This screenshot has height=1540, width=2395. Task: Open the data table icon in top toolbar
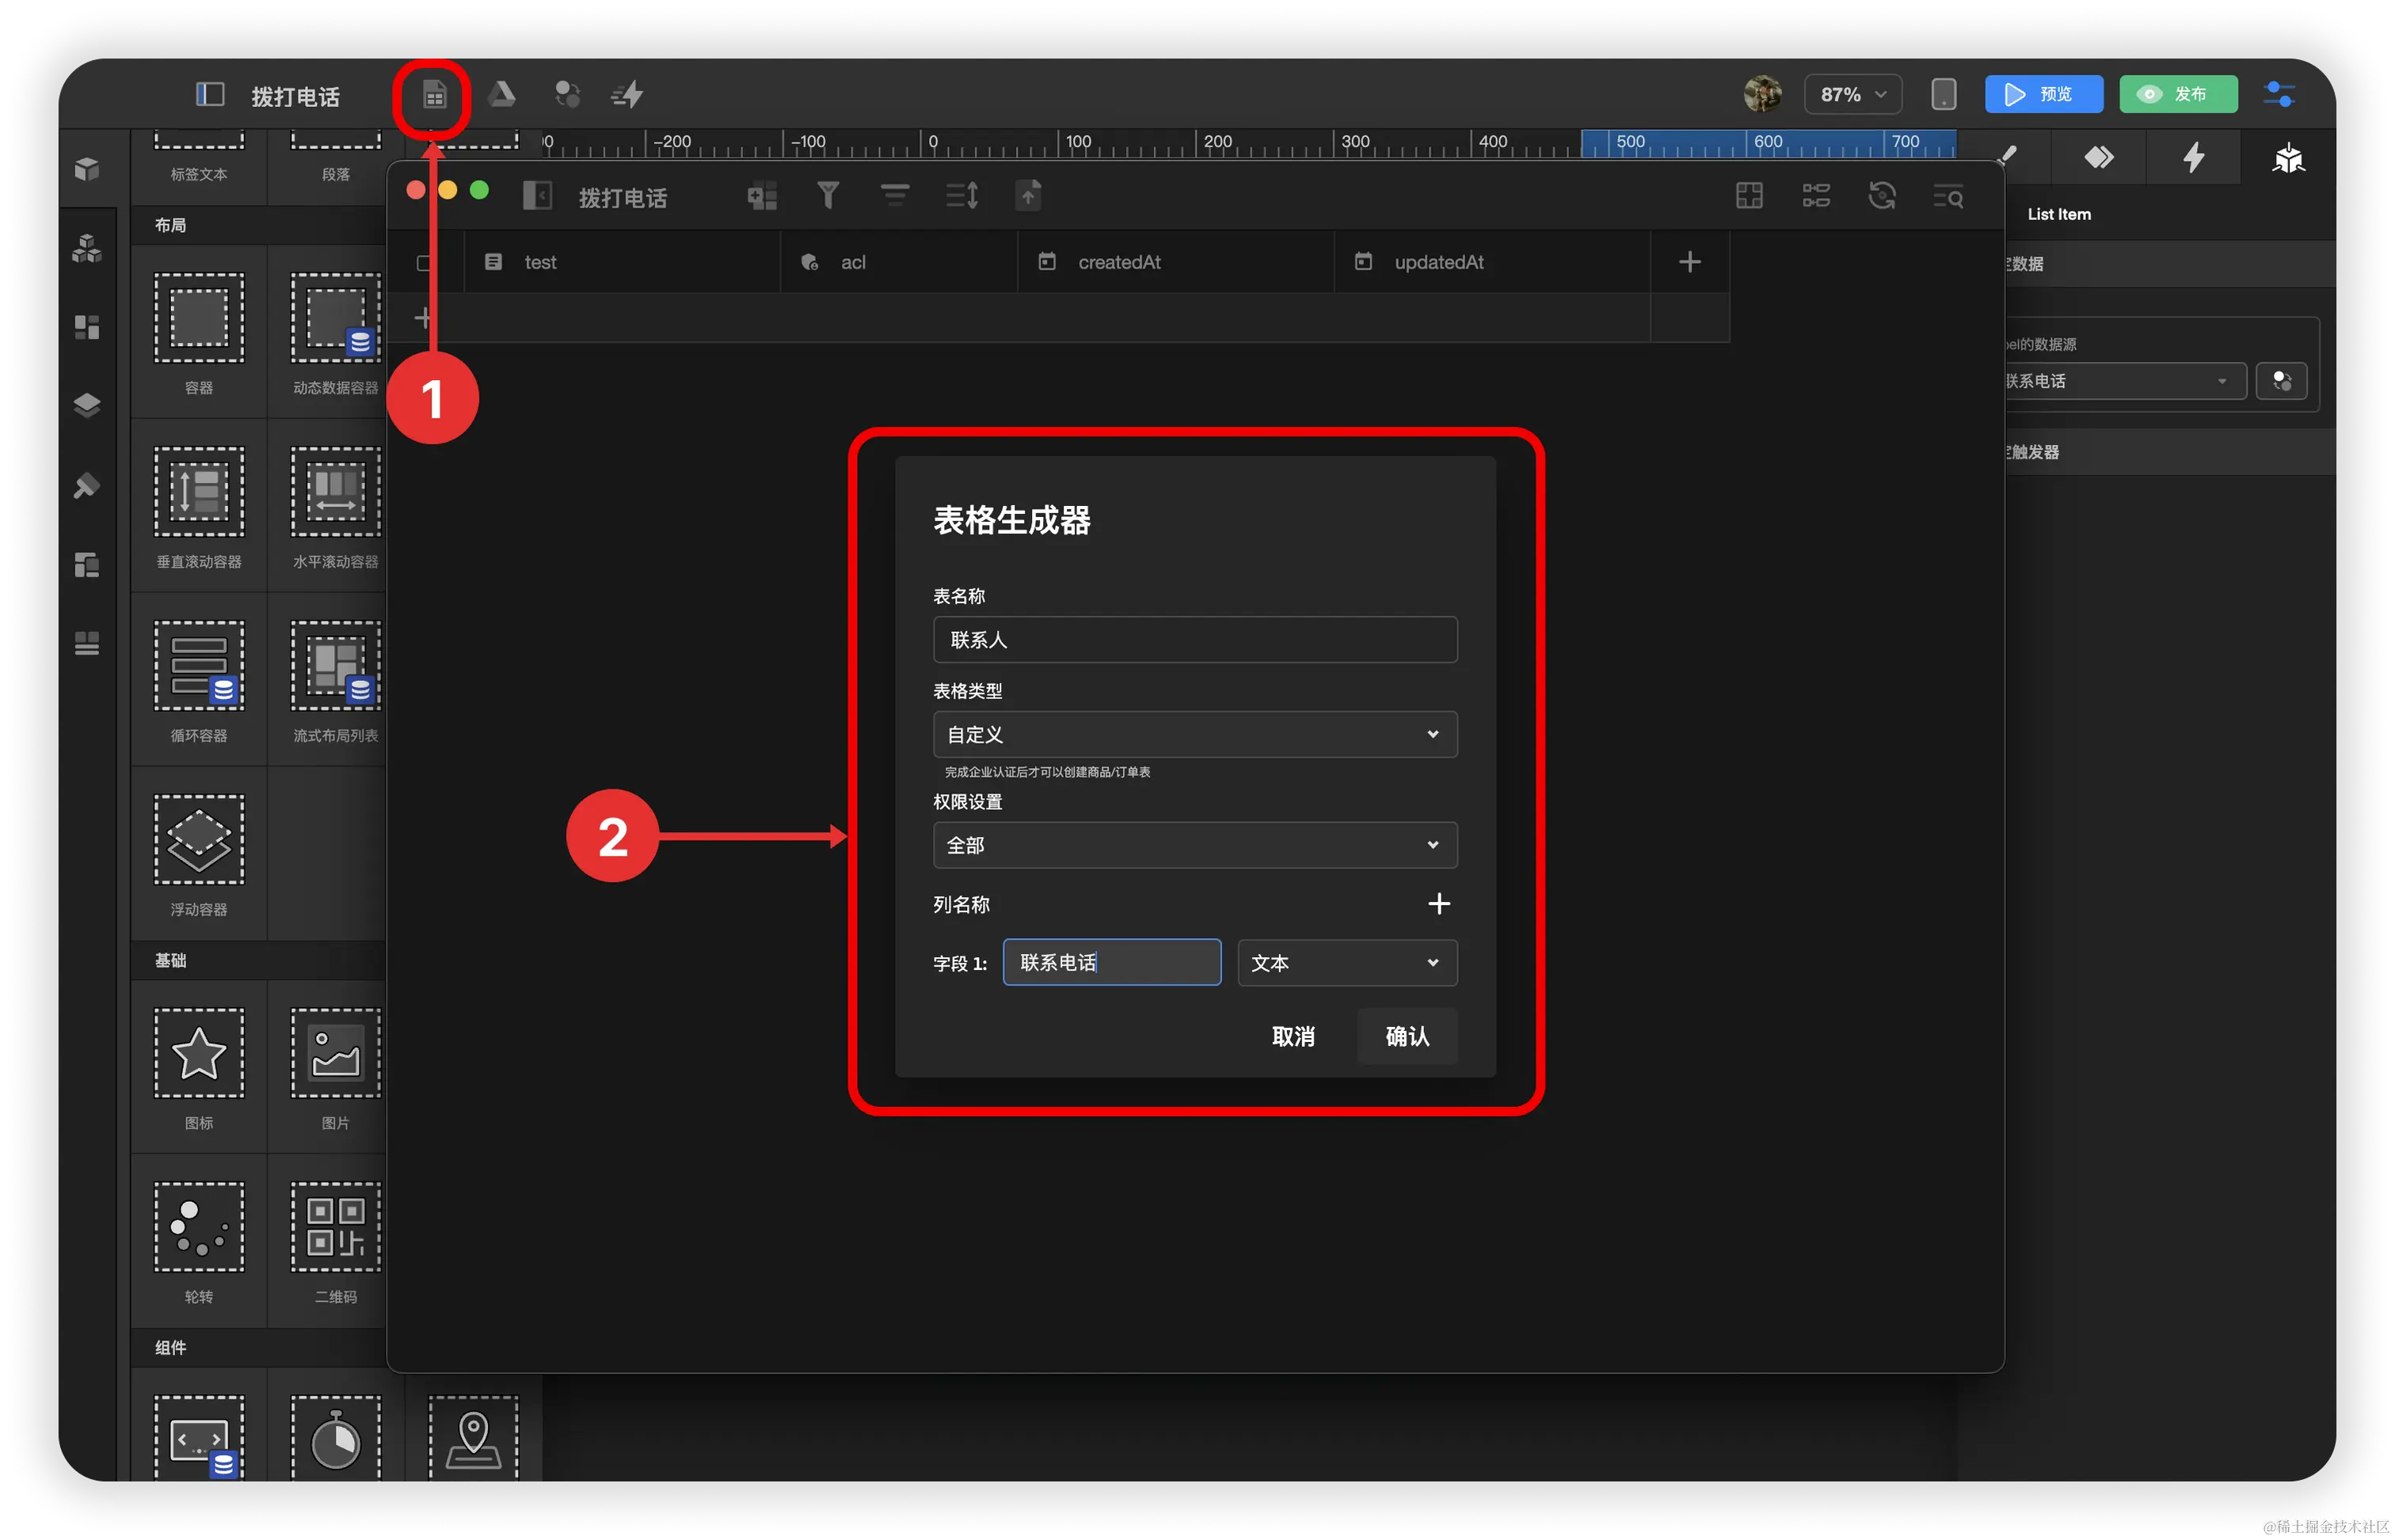click(433, 96)
